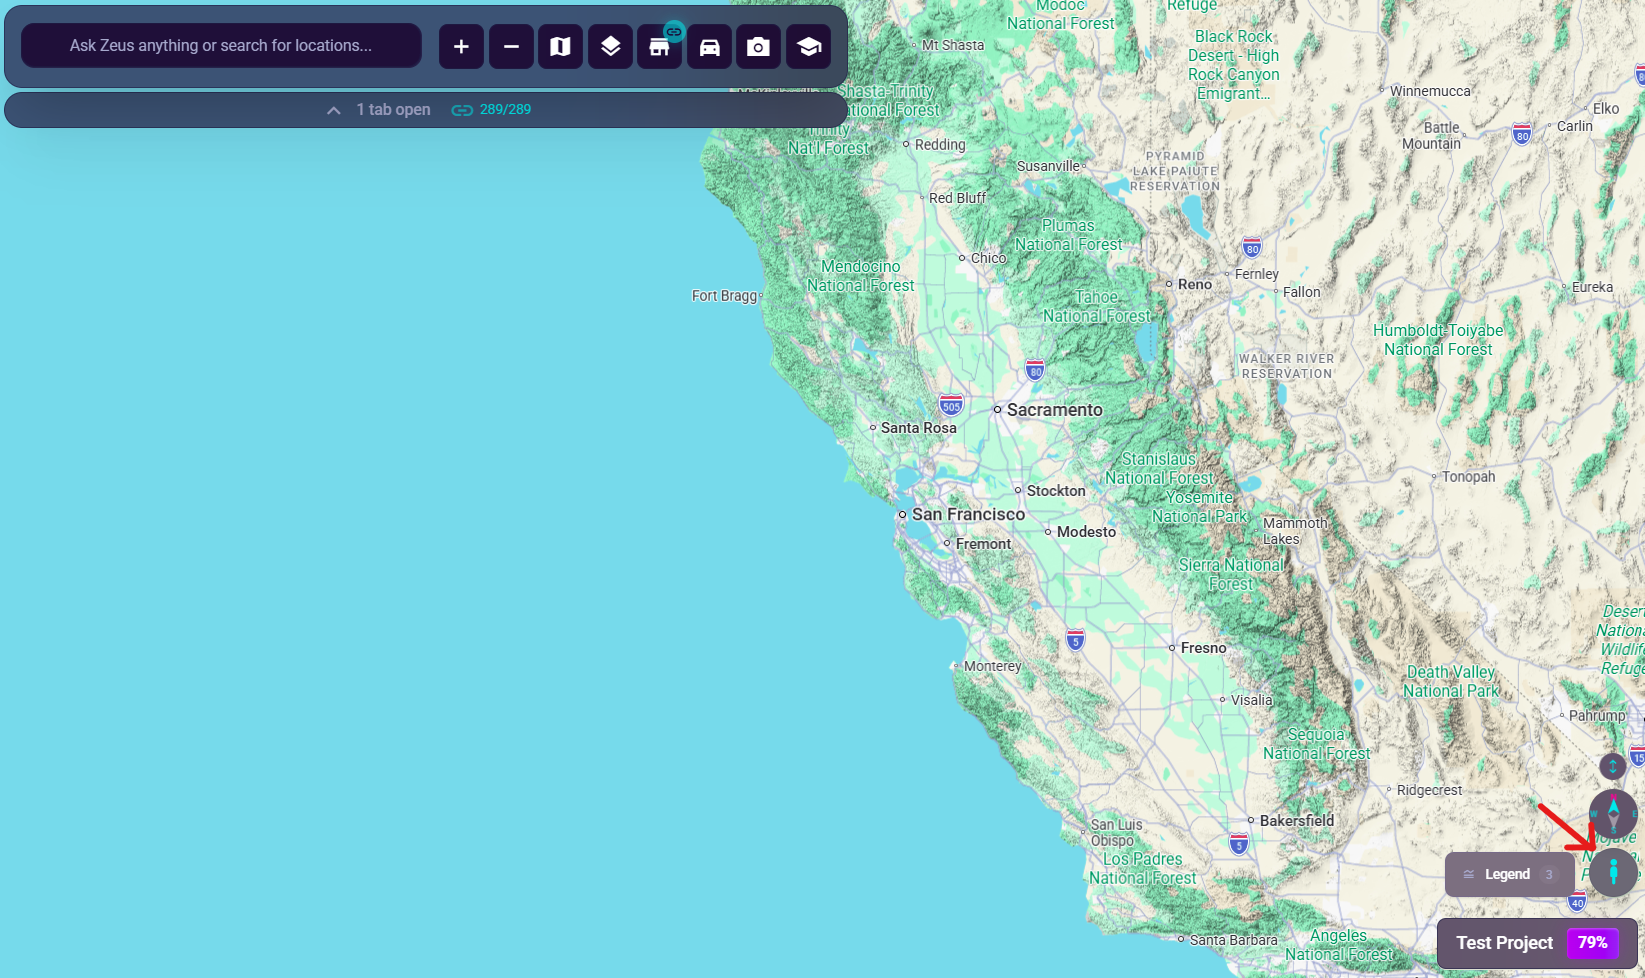The height and width of the screenshot is (978, 1645).
Task: Click the Mendocino National Forest label
Action: [x=860, y=276]
